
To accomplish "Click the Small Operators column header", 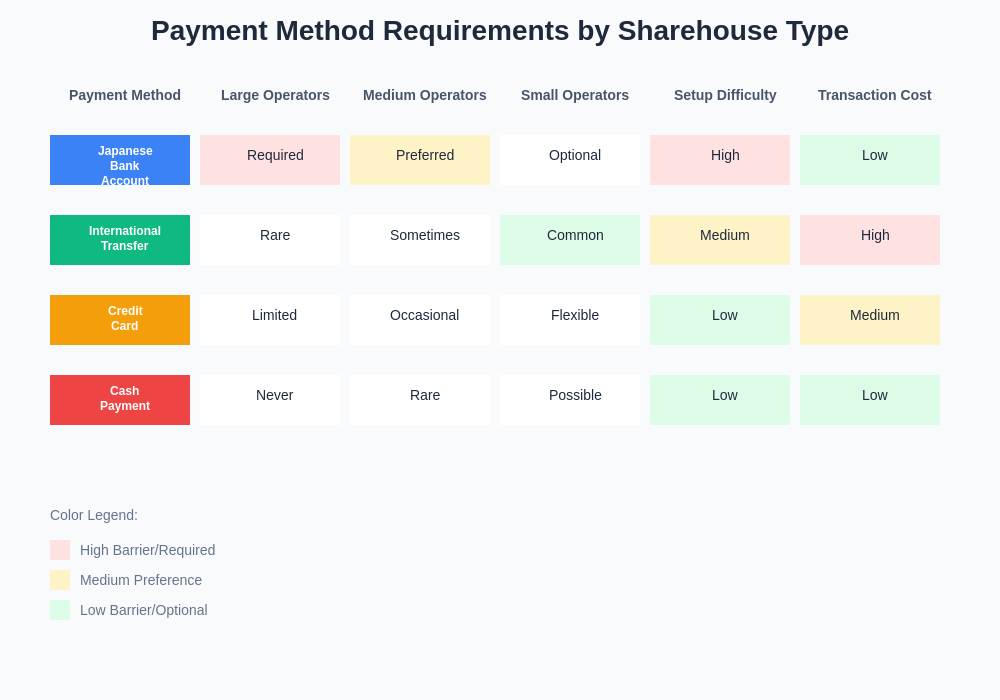I will pyautogui.click(x=575, y=95).
